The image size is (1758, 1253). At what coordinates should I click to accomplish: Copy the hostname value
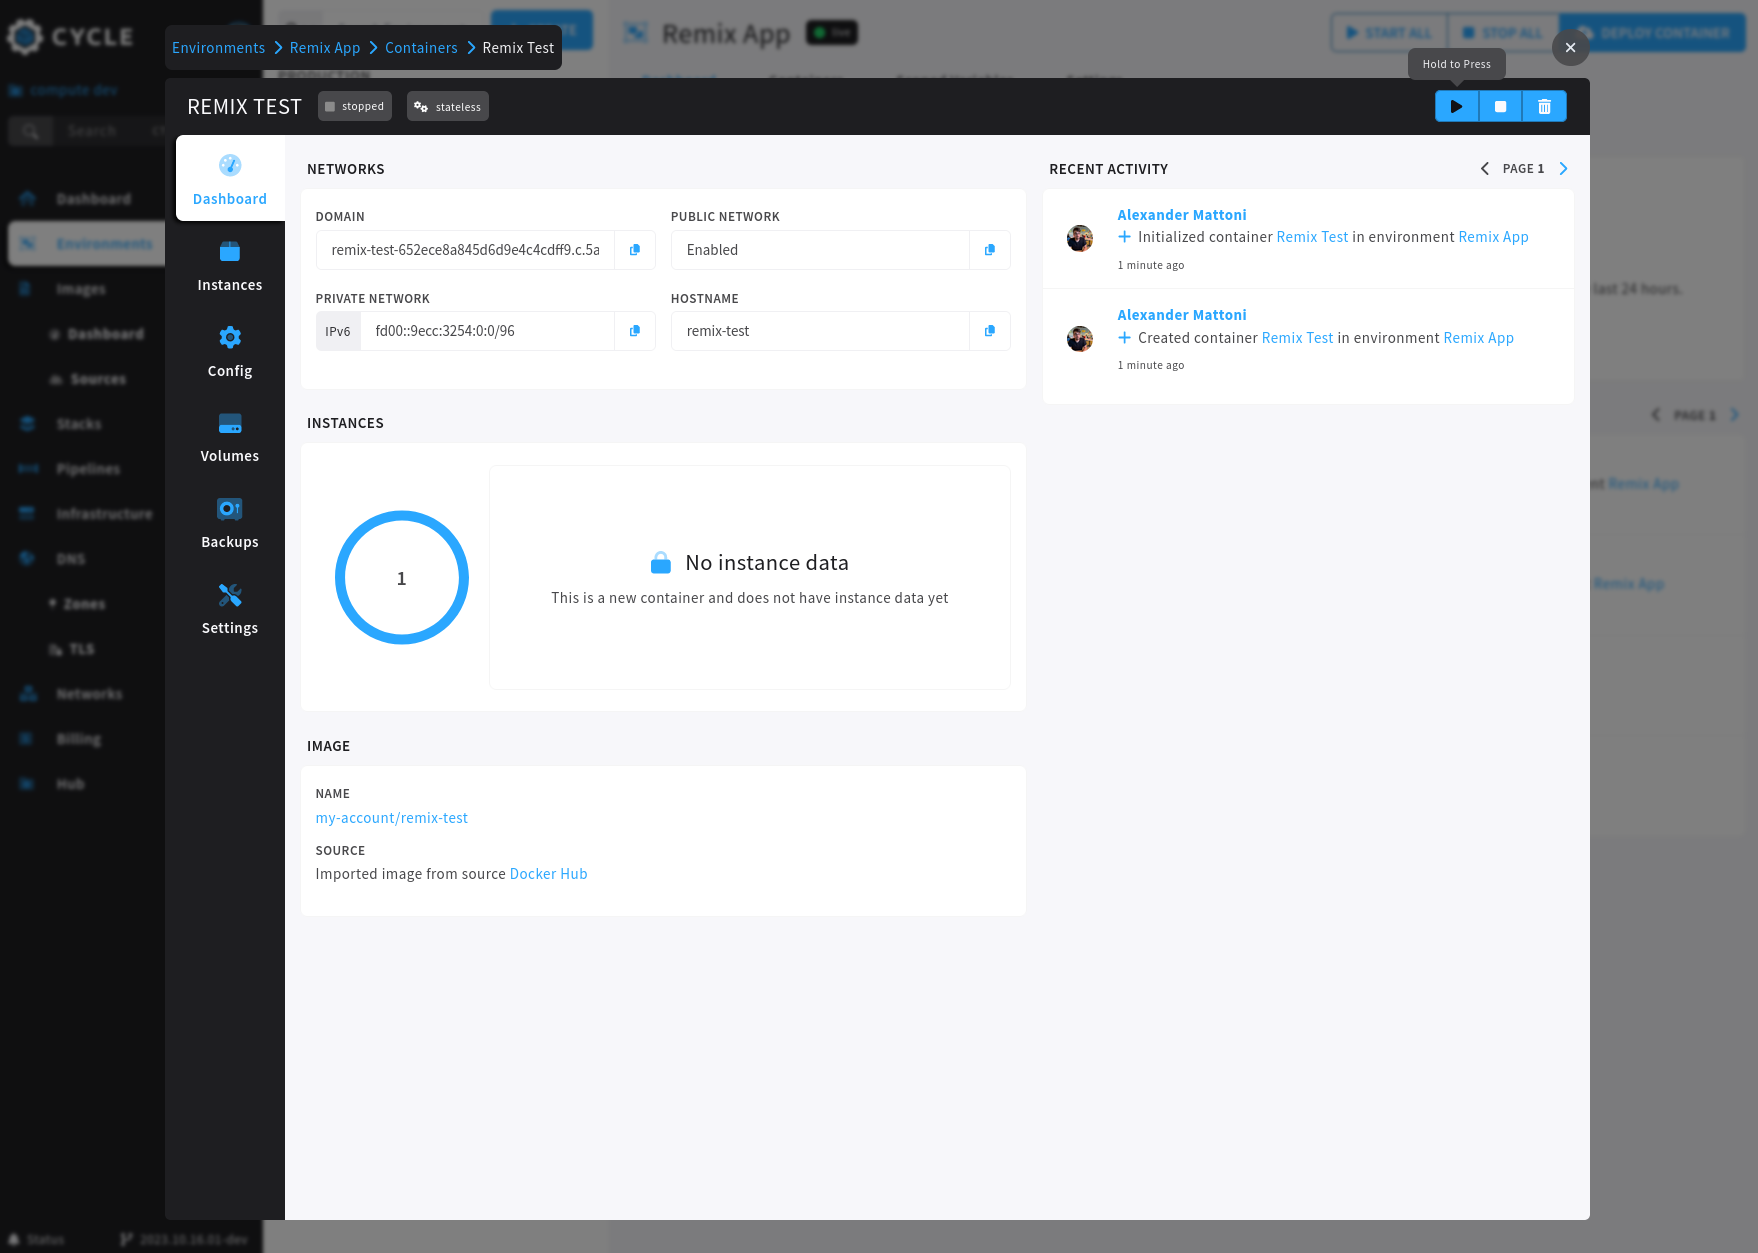click(989, 331)
